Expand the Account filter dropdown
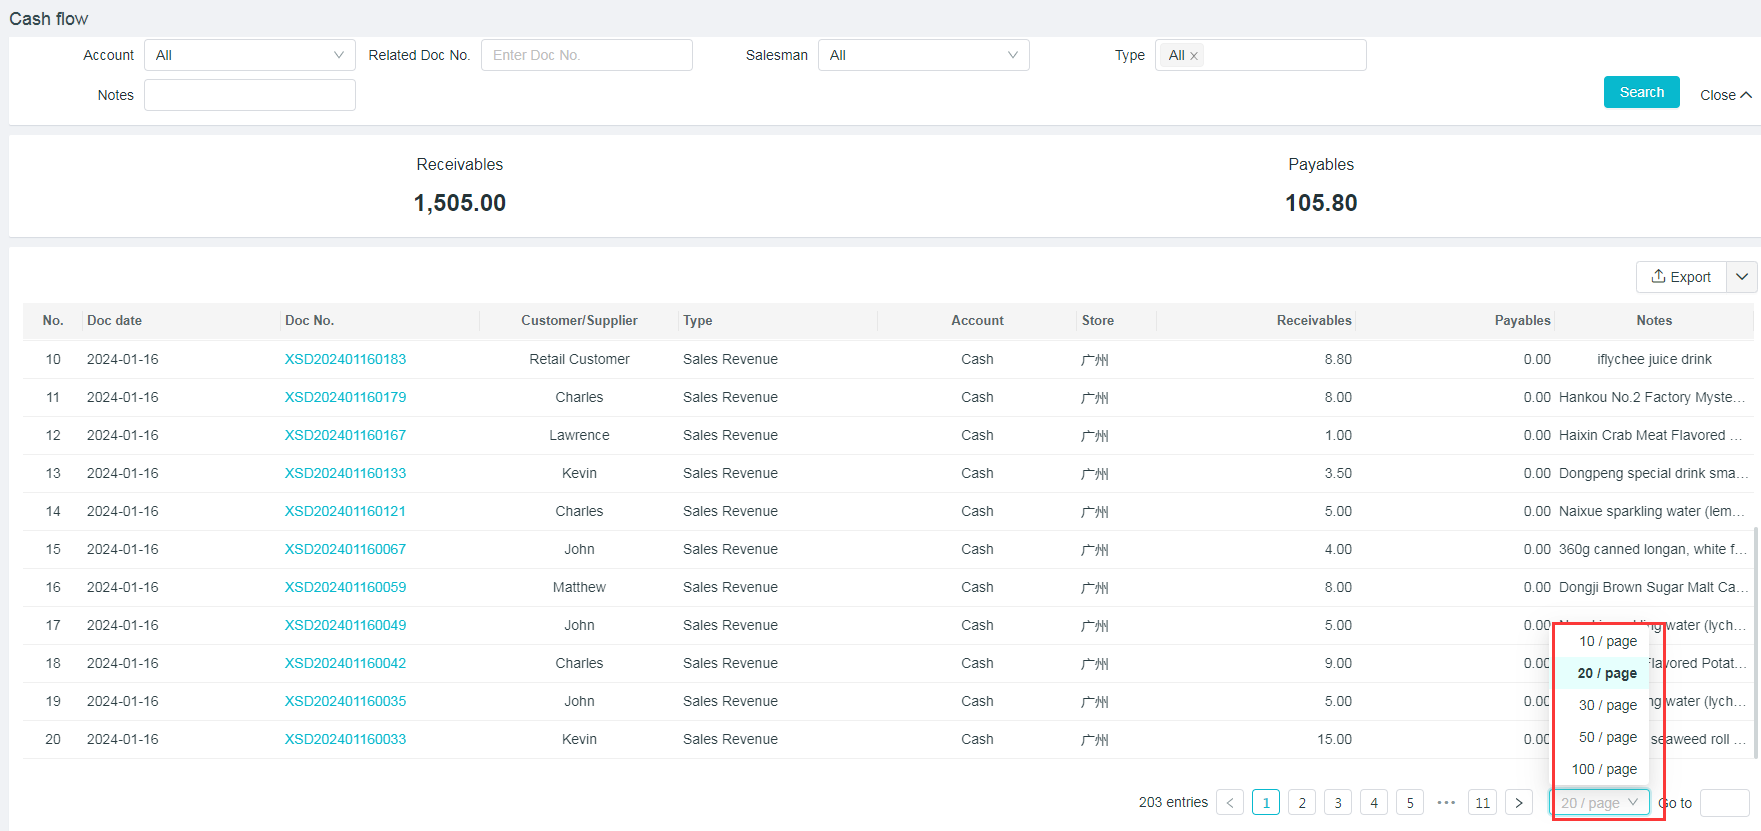The image size is (1761, 831). click(x=249, y=55)
